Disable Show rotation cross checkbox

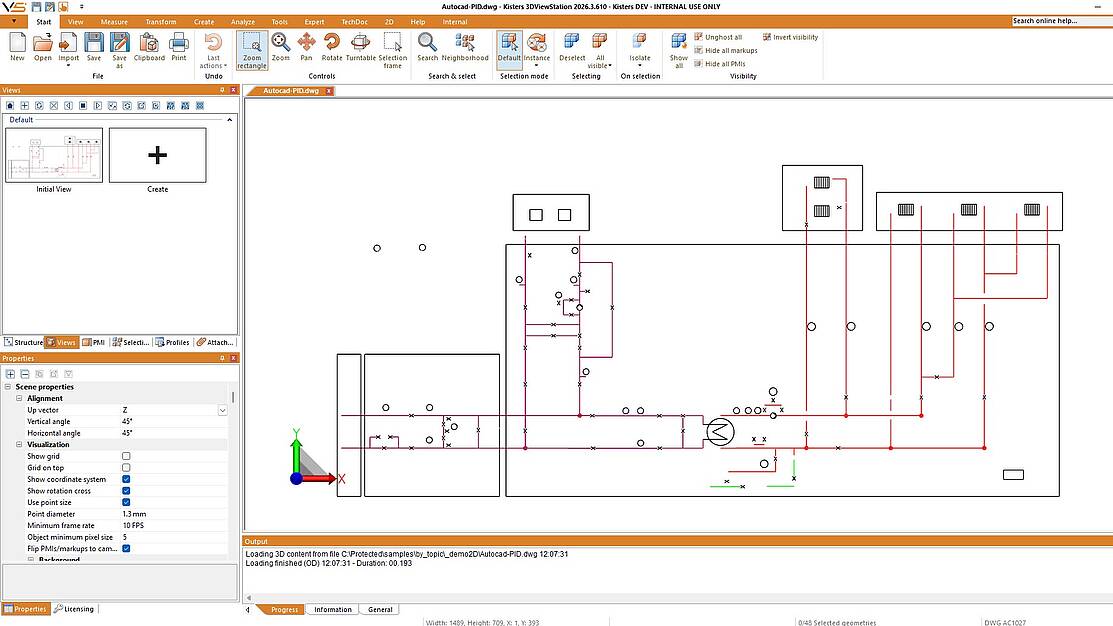[x=126, y=490]
